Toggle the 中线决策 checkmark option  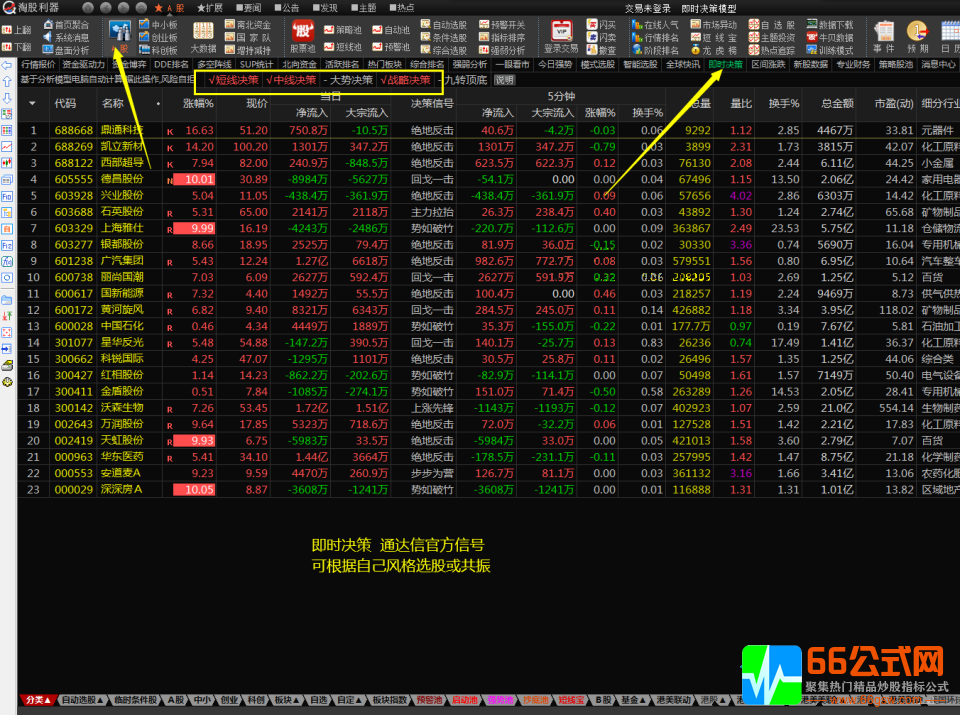tap(291, 80)
